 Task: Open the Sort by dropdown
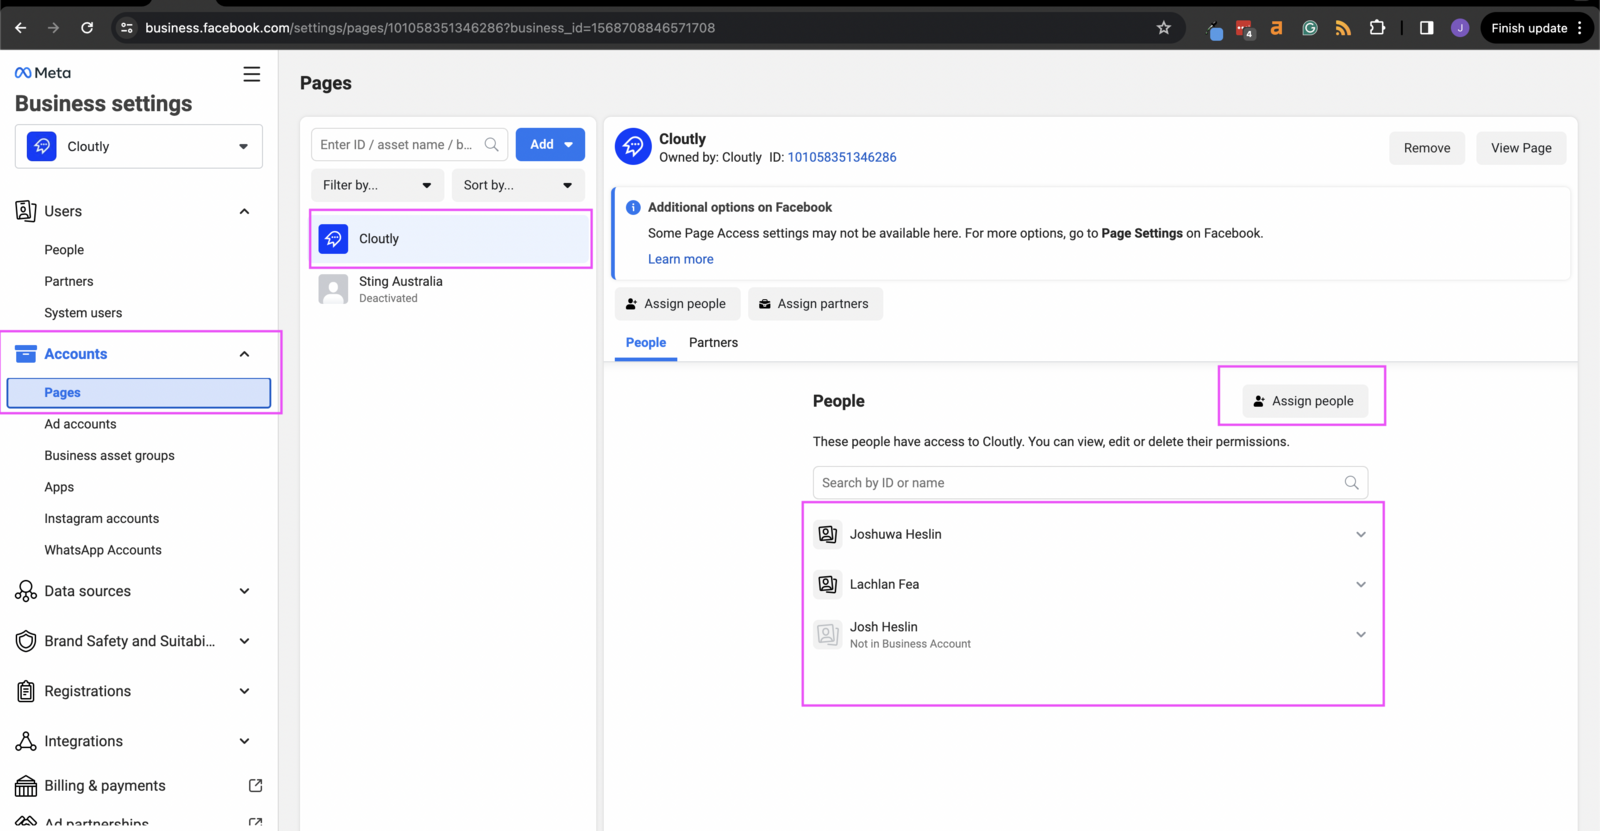click(517, 185)
